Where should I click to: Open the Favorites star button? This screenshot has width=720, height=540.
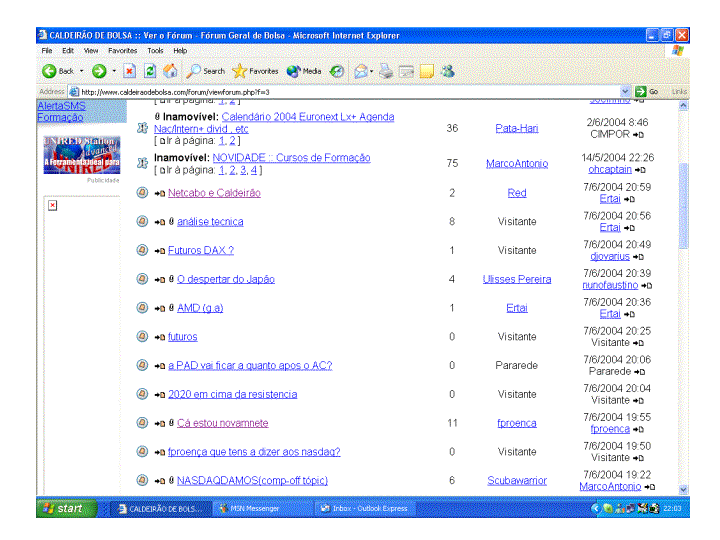pyautogui.click(x=255, y=71)
